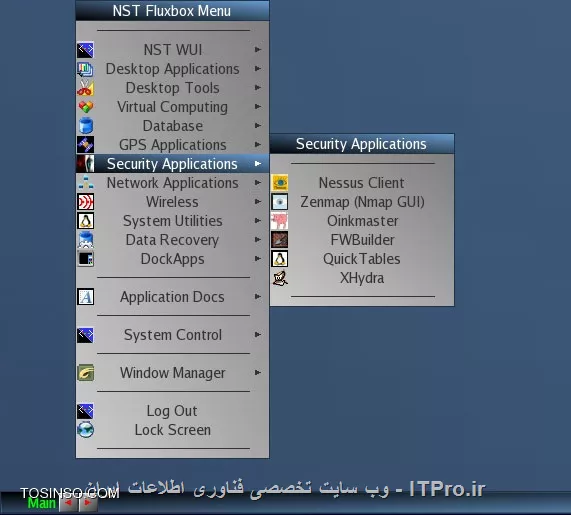Click the Desktop Tools scissors icon
The width and height of the screenshot is (571, 515).
pyautogui.click(x=86, y=88)
